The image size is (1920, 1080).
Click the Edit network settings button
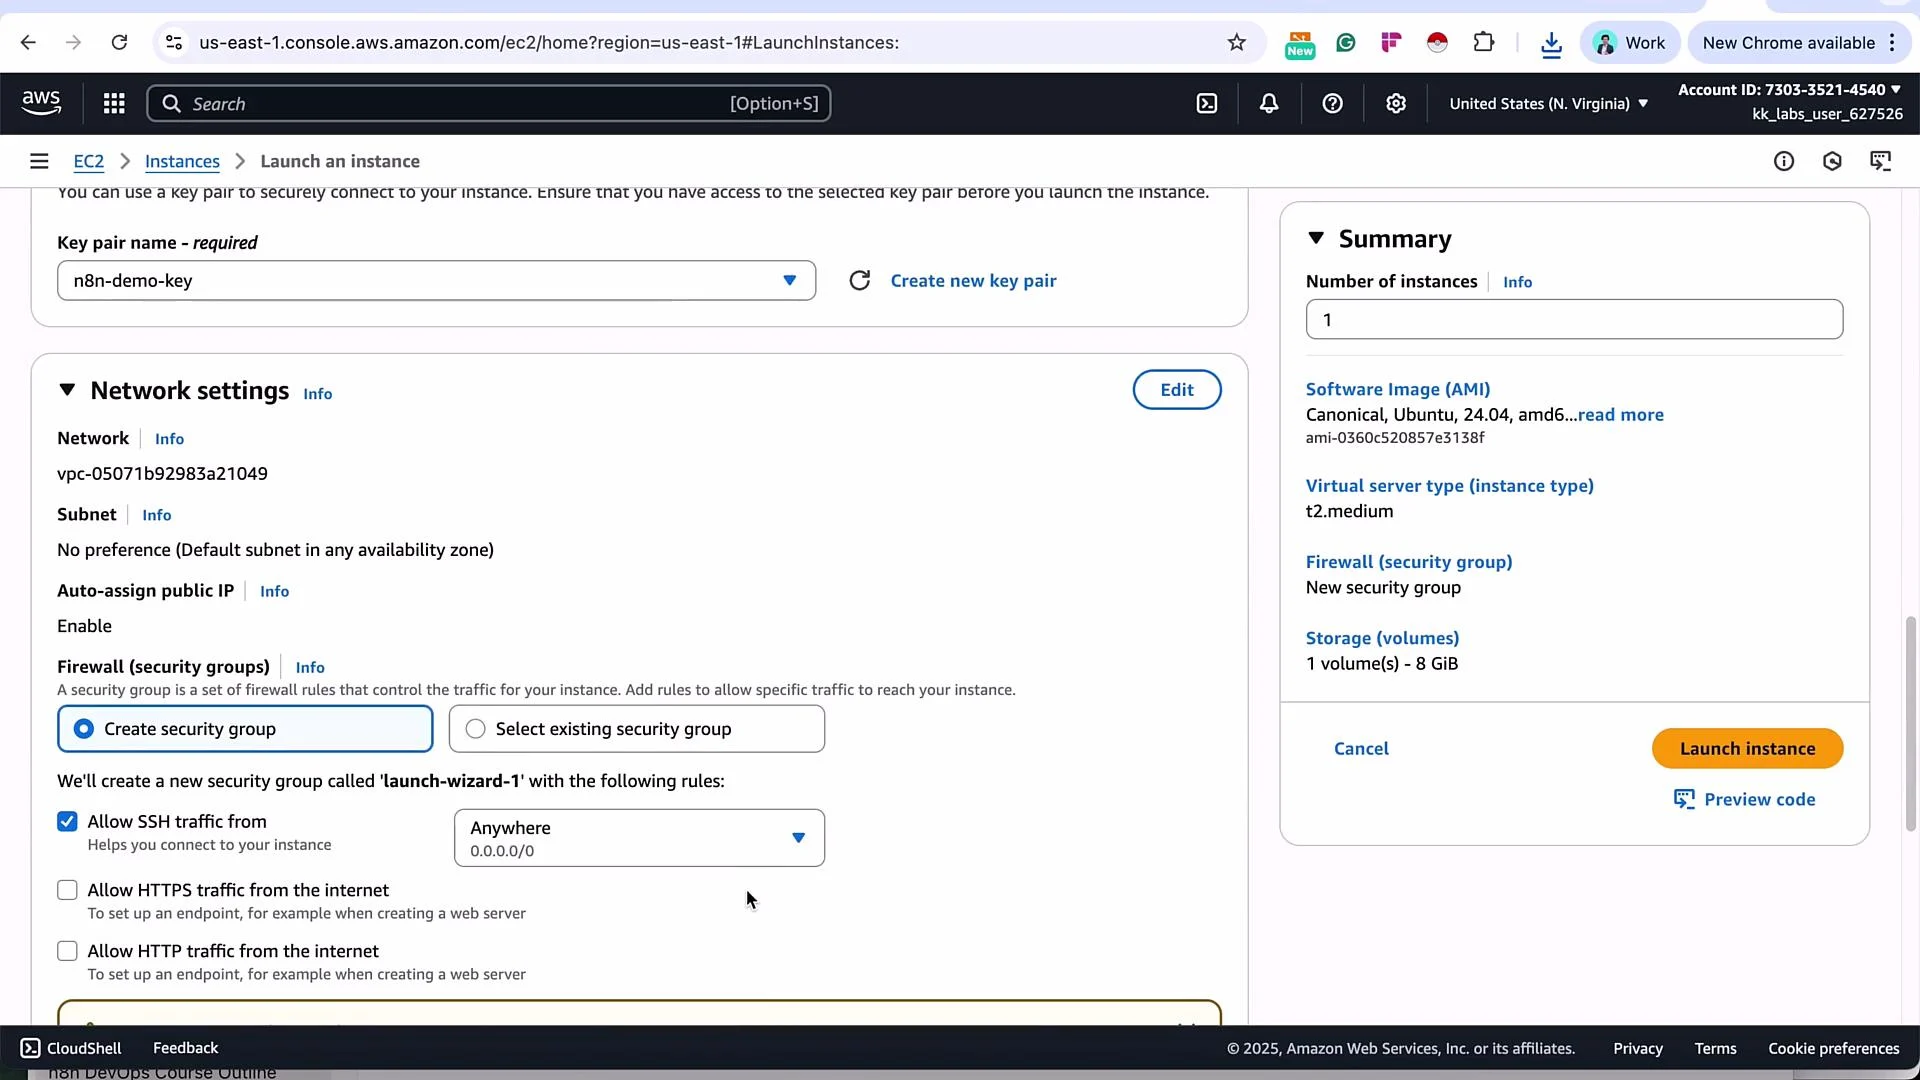1176,390
